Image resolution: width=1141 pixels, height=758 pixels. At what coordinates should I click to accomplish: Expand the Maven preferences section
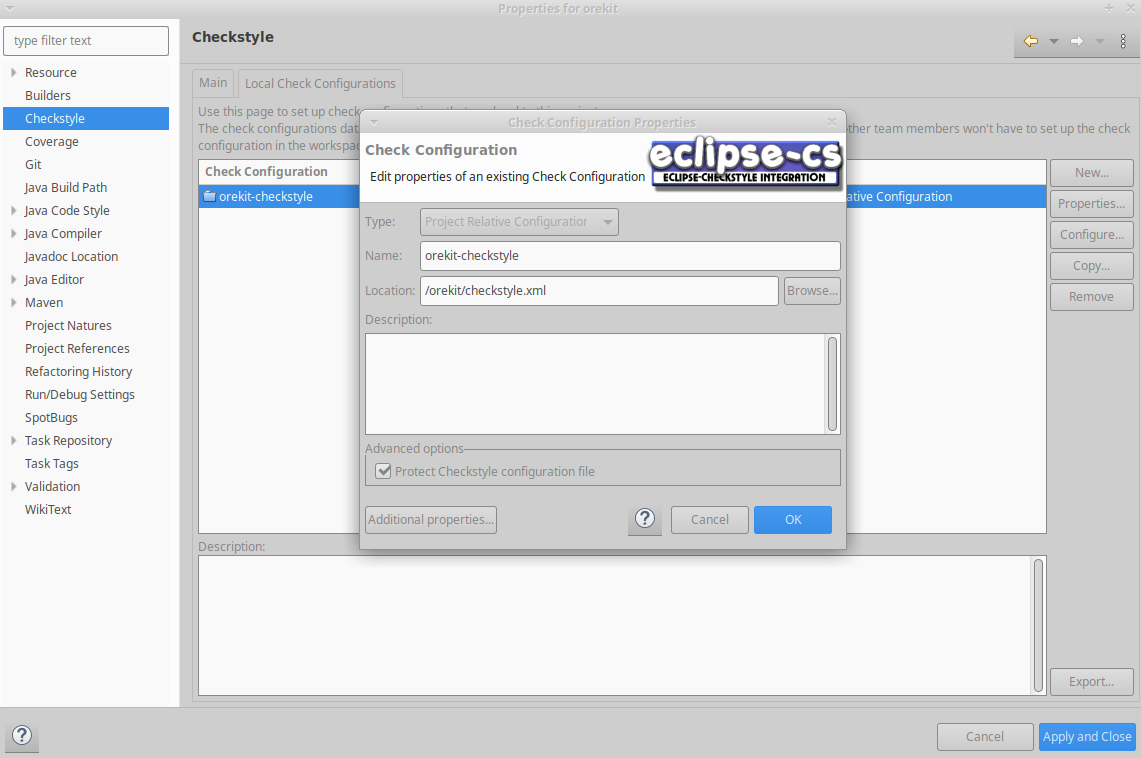tap(12, 302)
